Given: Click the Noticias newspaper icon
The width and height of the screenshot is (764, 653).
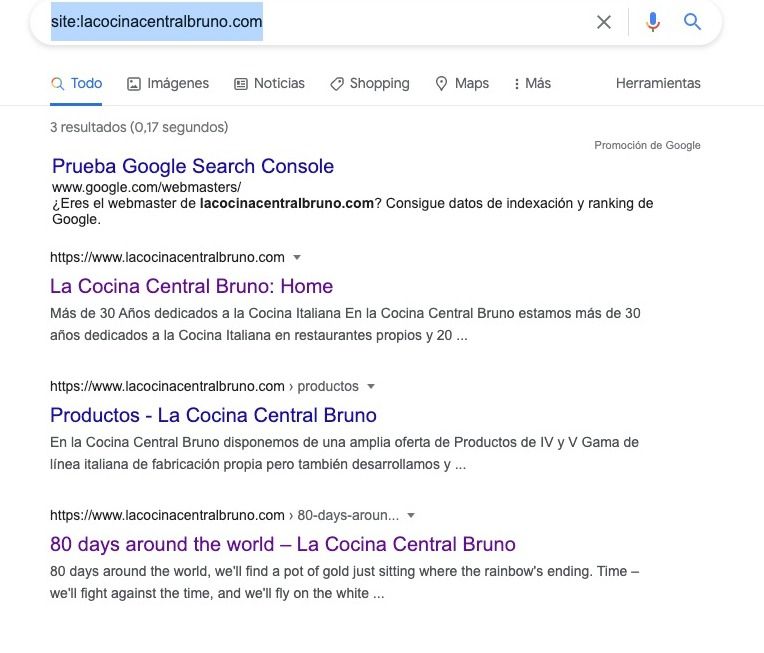Looking at the screenshot, I should click(241, 84).
